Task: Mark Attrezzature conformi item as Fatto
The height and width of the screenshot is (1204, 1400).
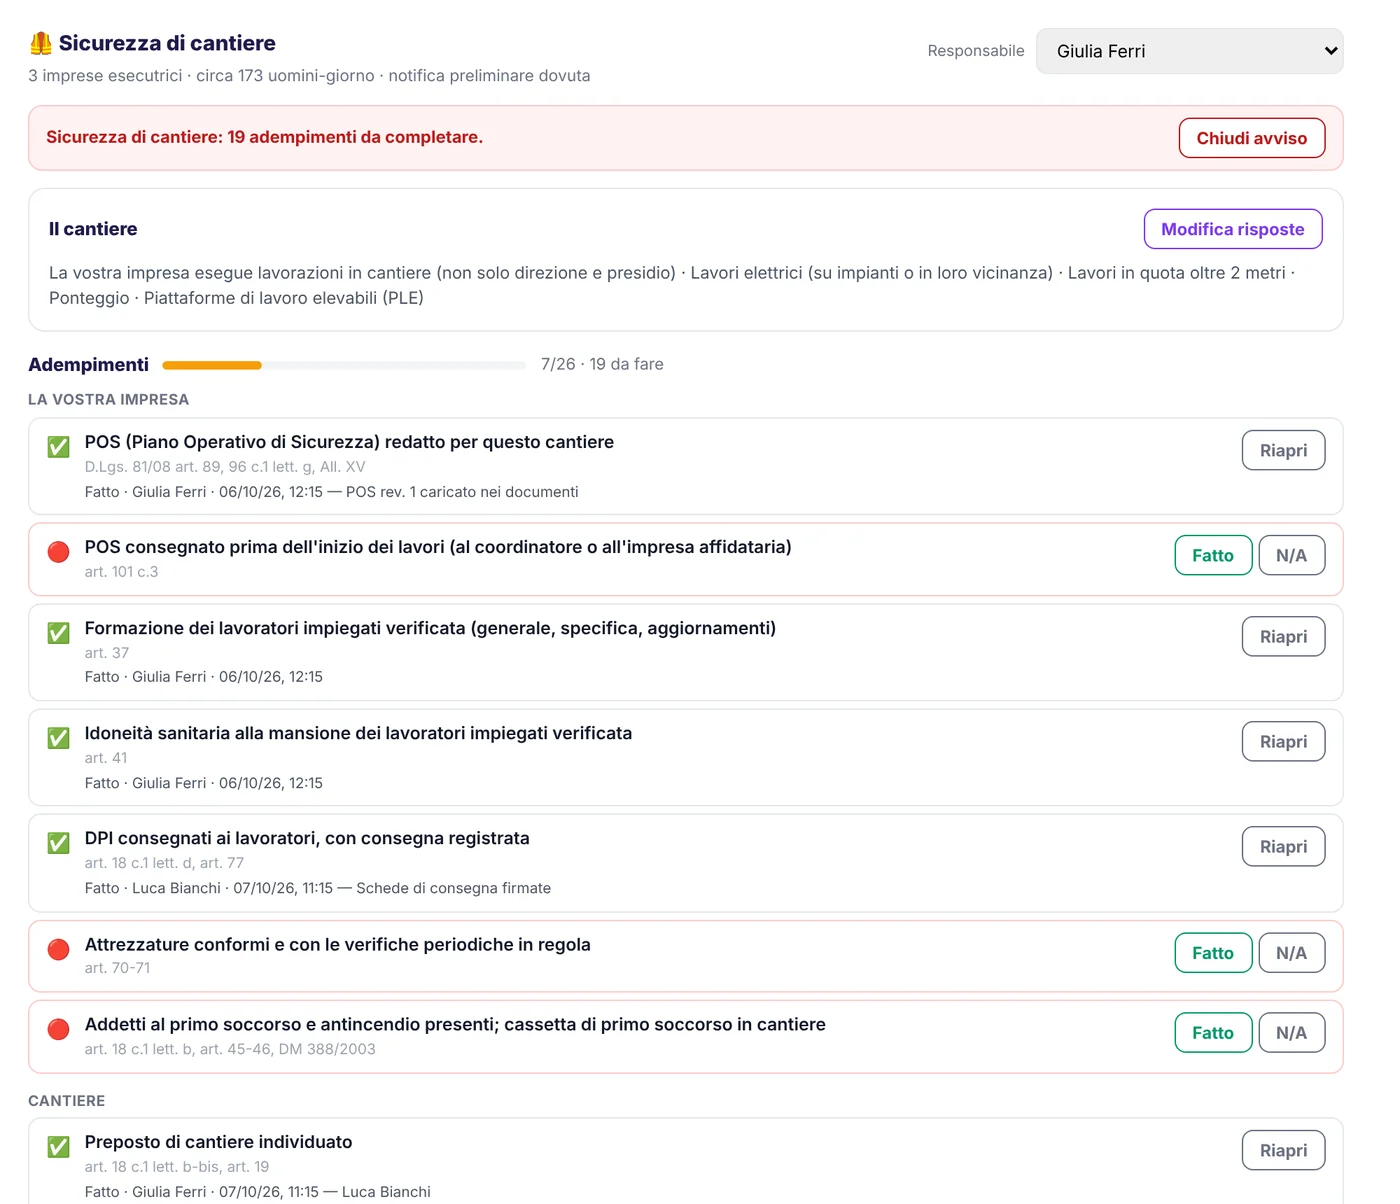Action: coord(1213,952)
